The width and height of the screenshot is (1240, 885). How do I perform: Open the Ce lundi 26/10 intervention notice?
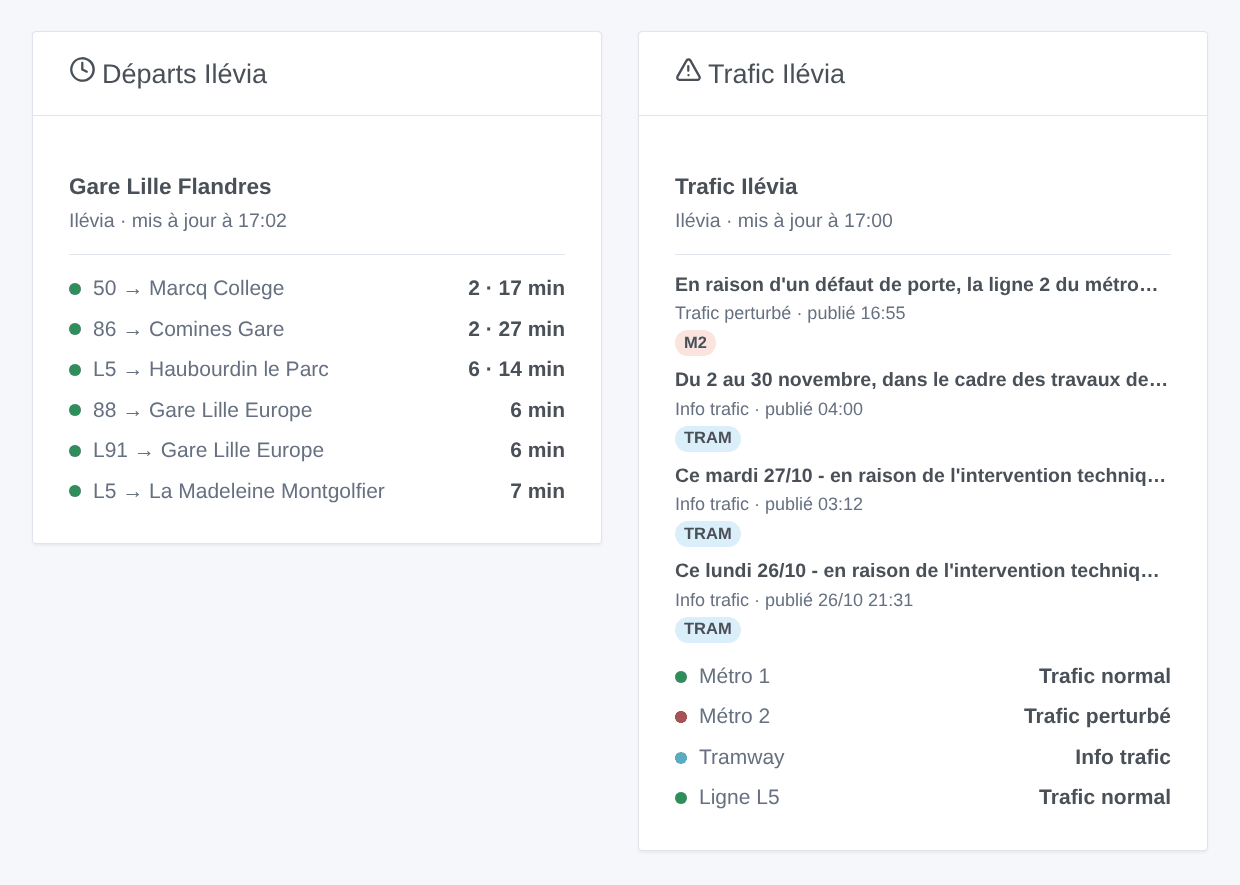pyautogui.click(x=917, y=571)
